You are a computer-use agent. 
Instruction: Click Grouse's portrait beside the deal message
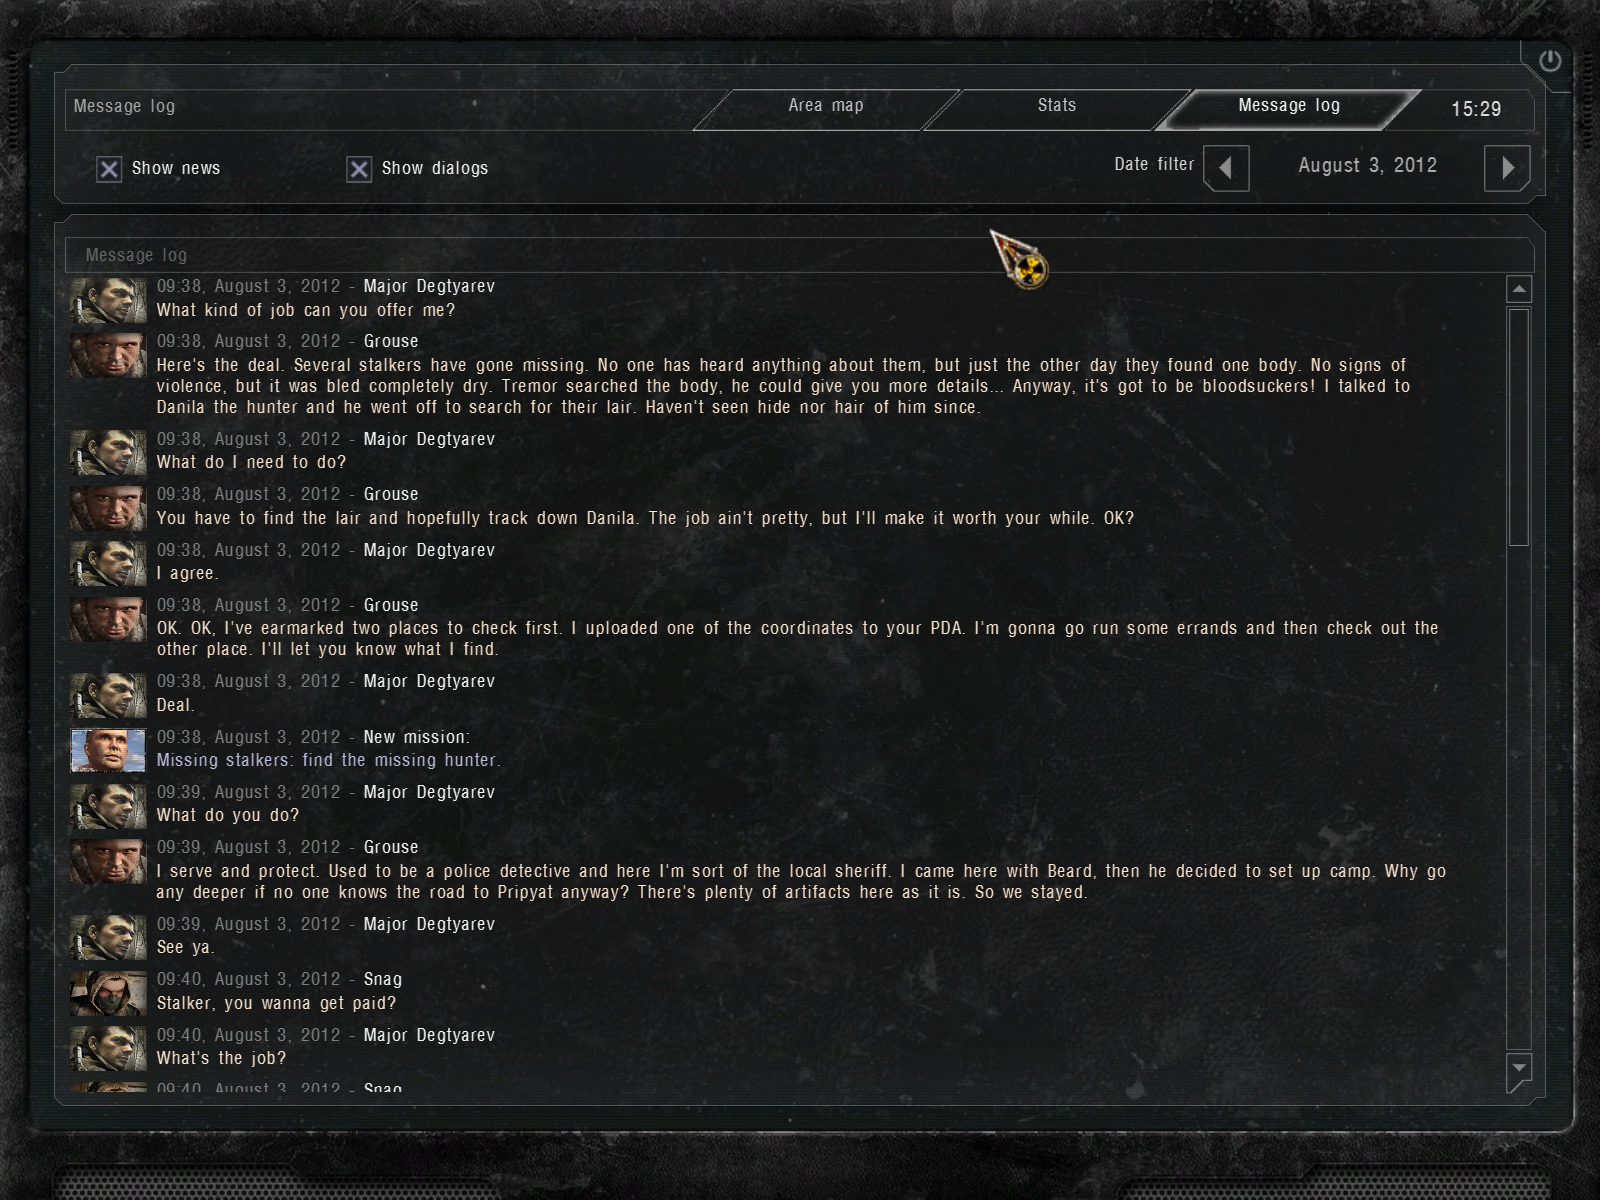click(108, 354)
